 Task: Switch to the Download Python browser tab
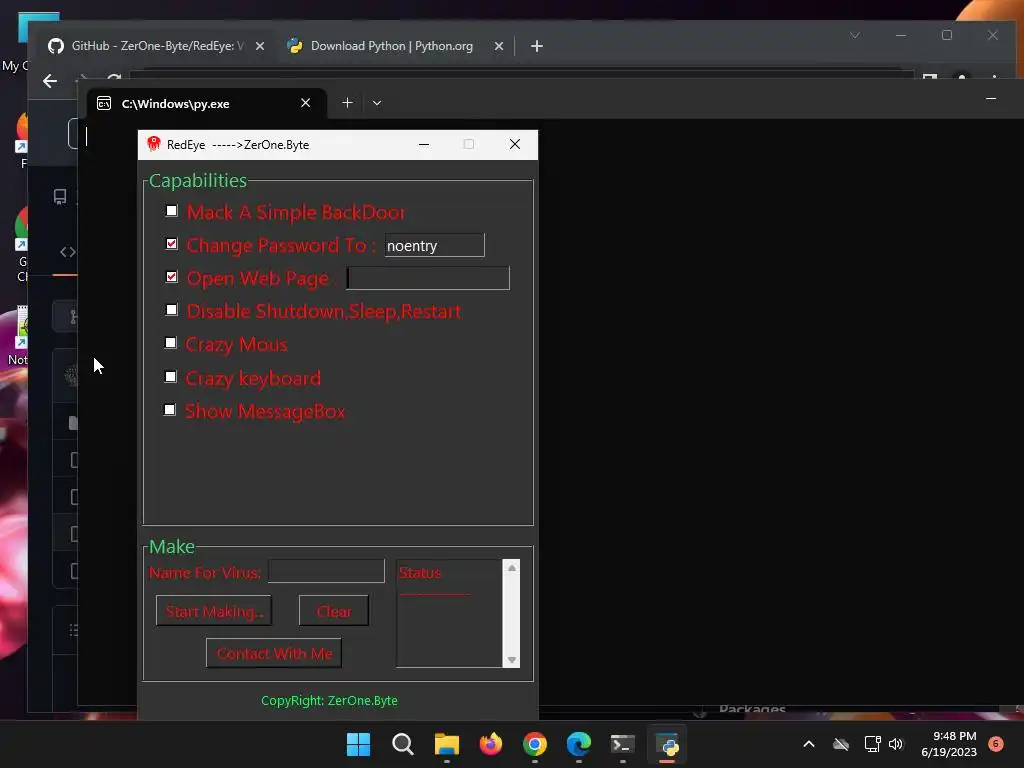391,46
